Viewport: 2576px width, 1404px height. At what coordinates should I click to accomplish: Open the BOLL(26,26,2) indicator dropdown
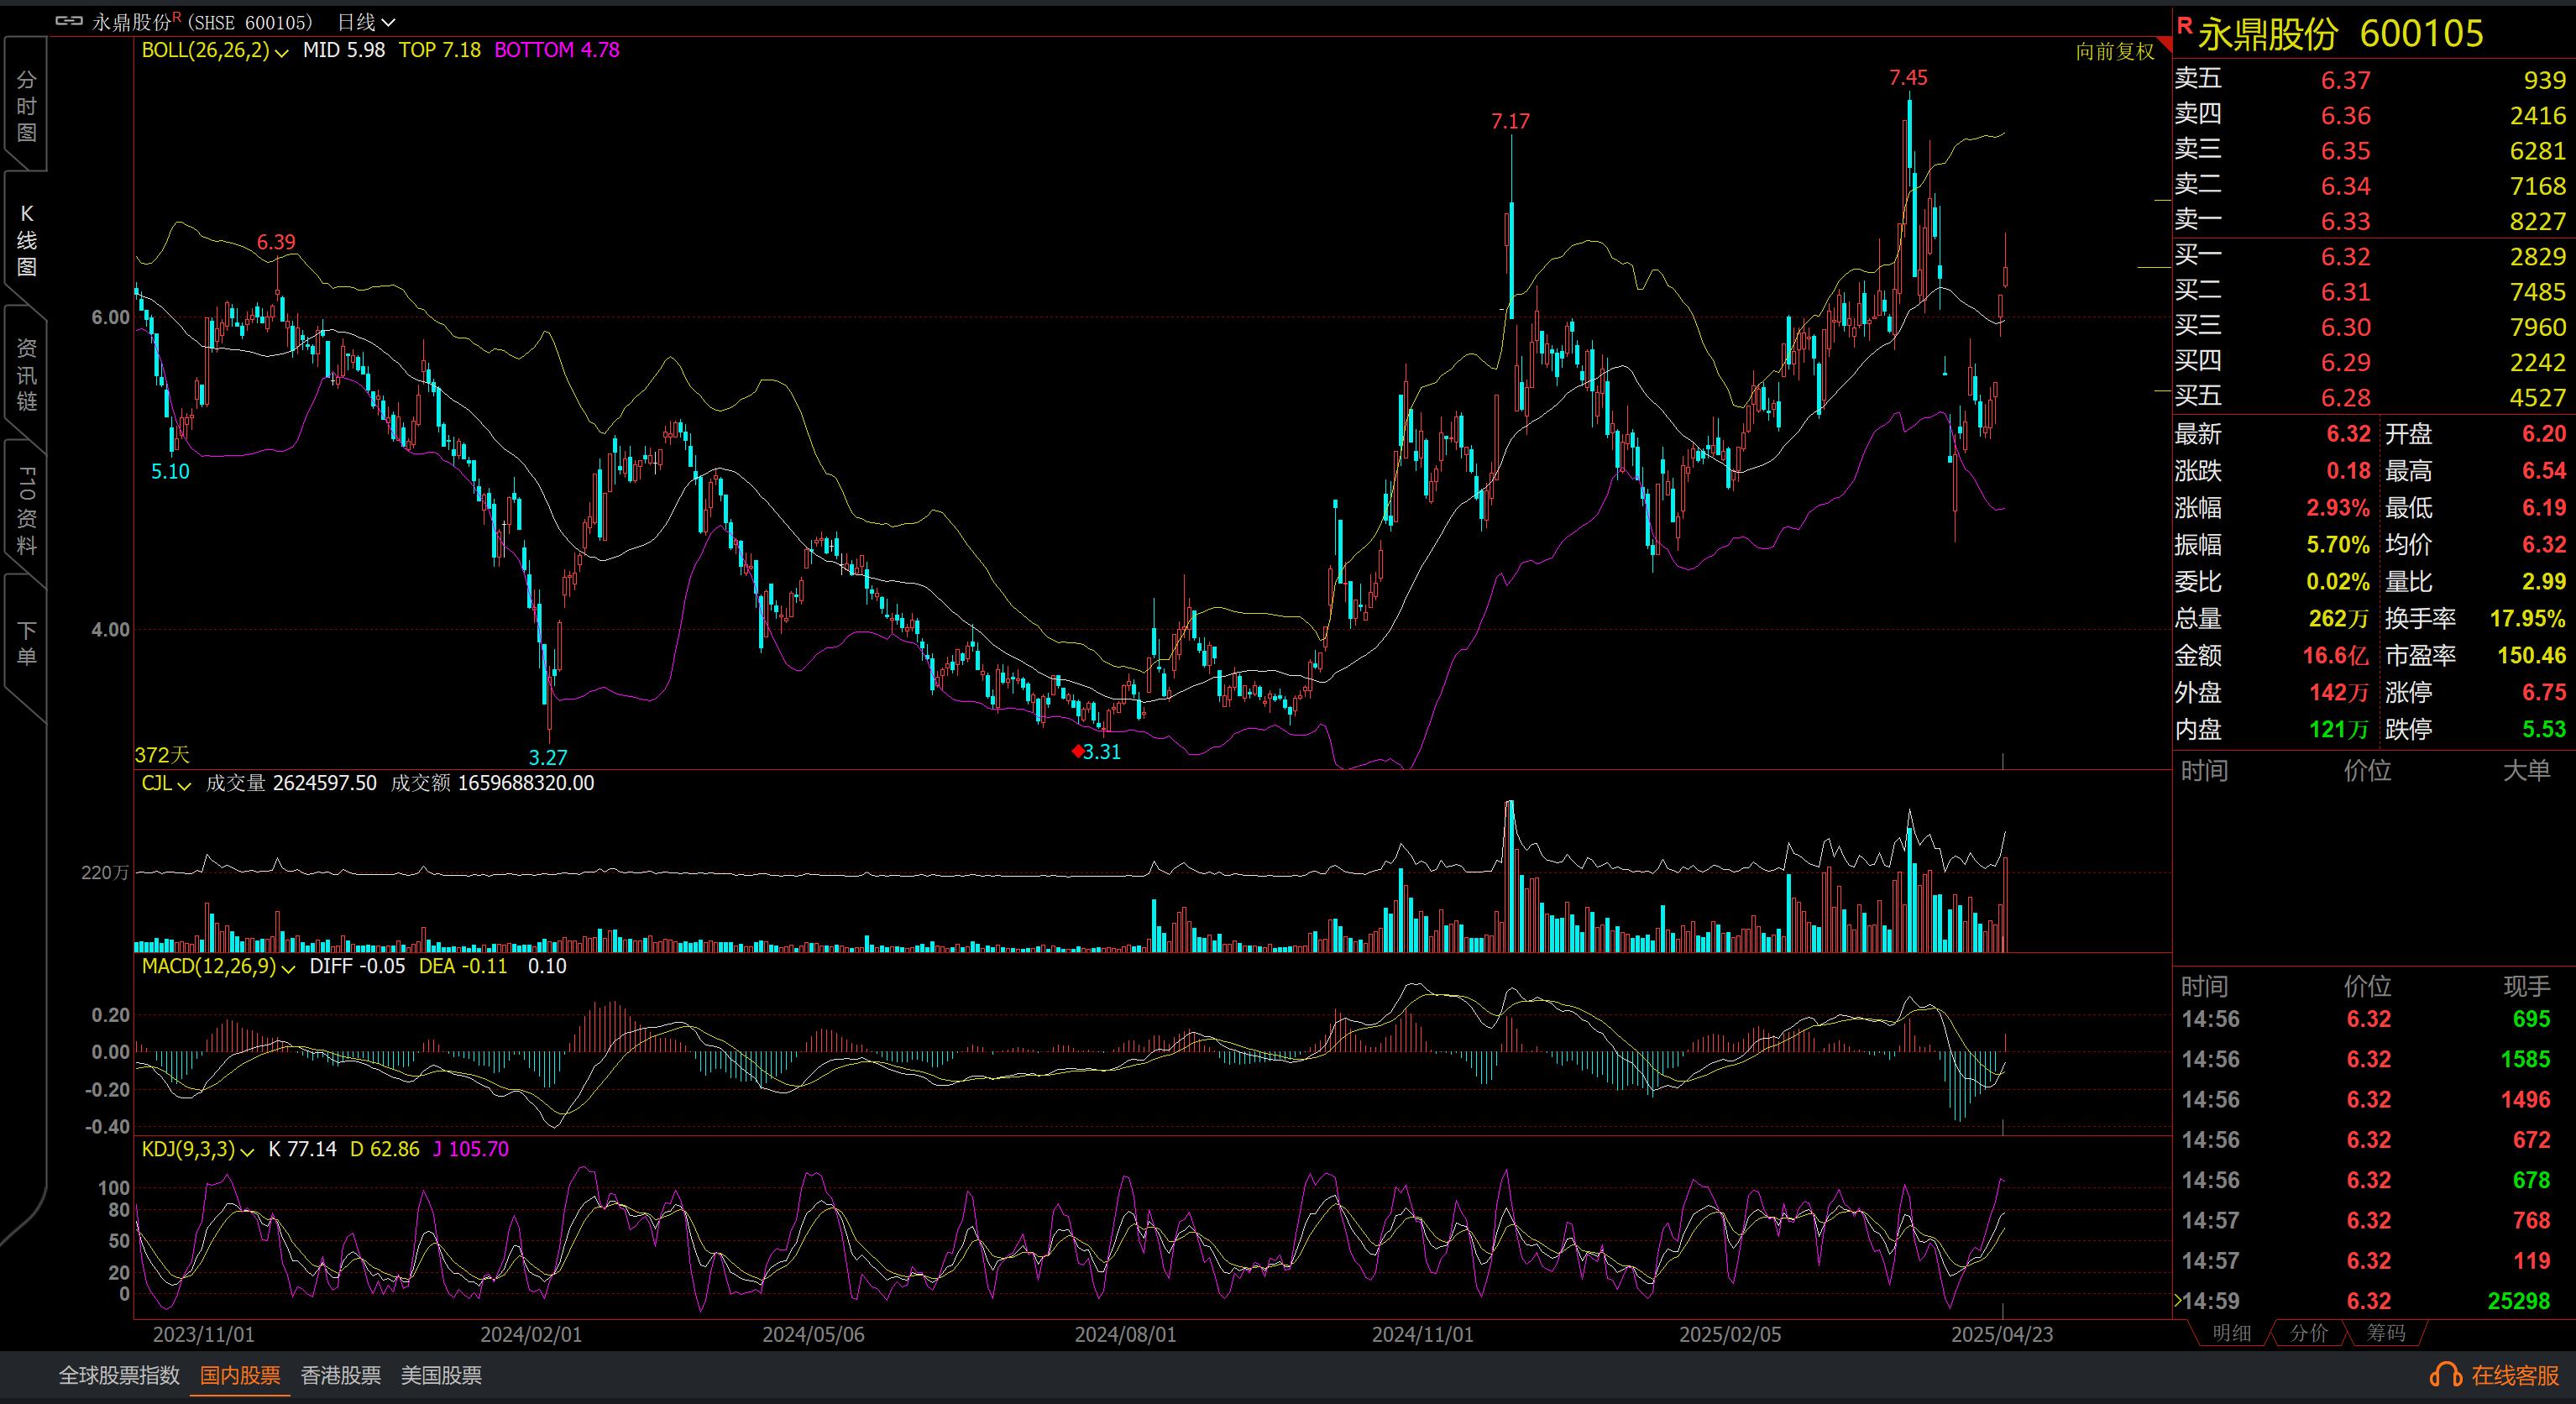282,52
